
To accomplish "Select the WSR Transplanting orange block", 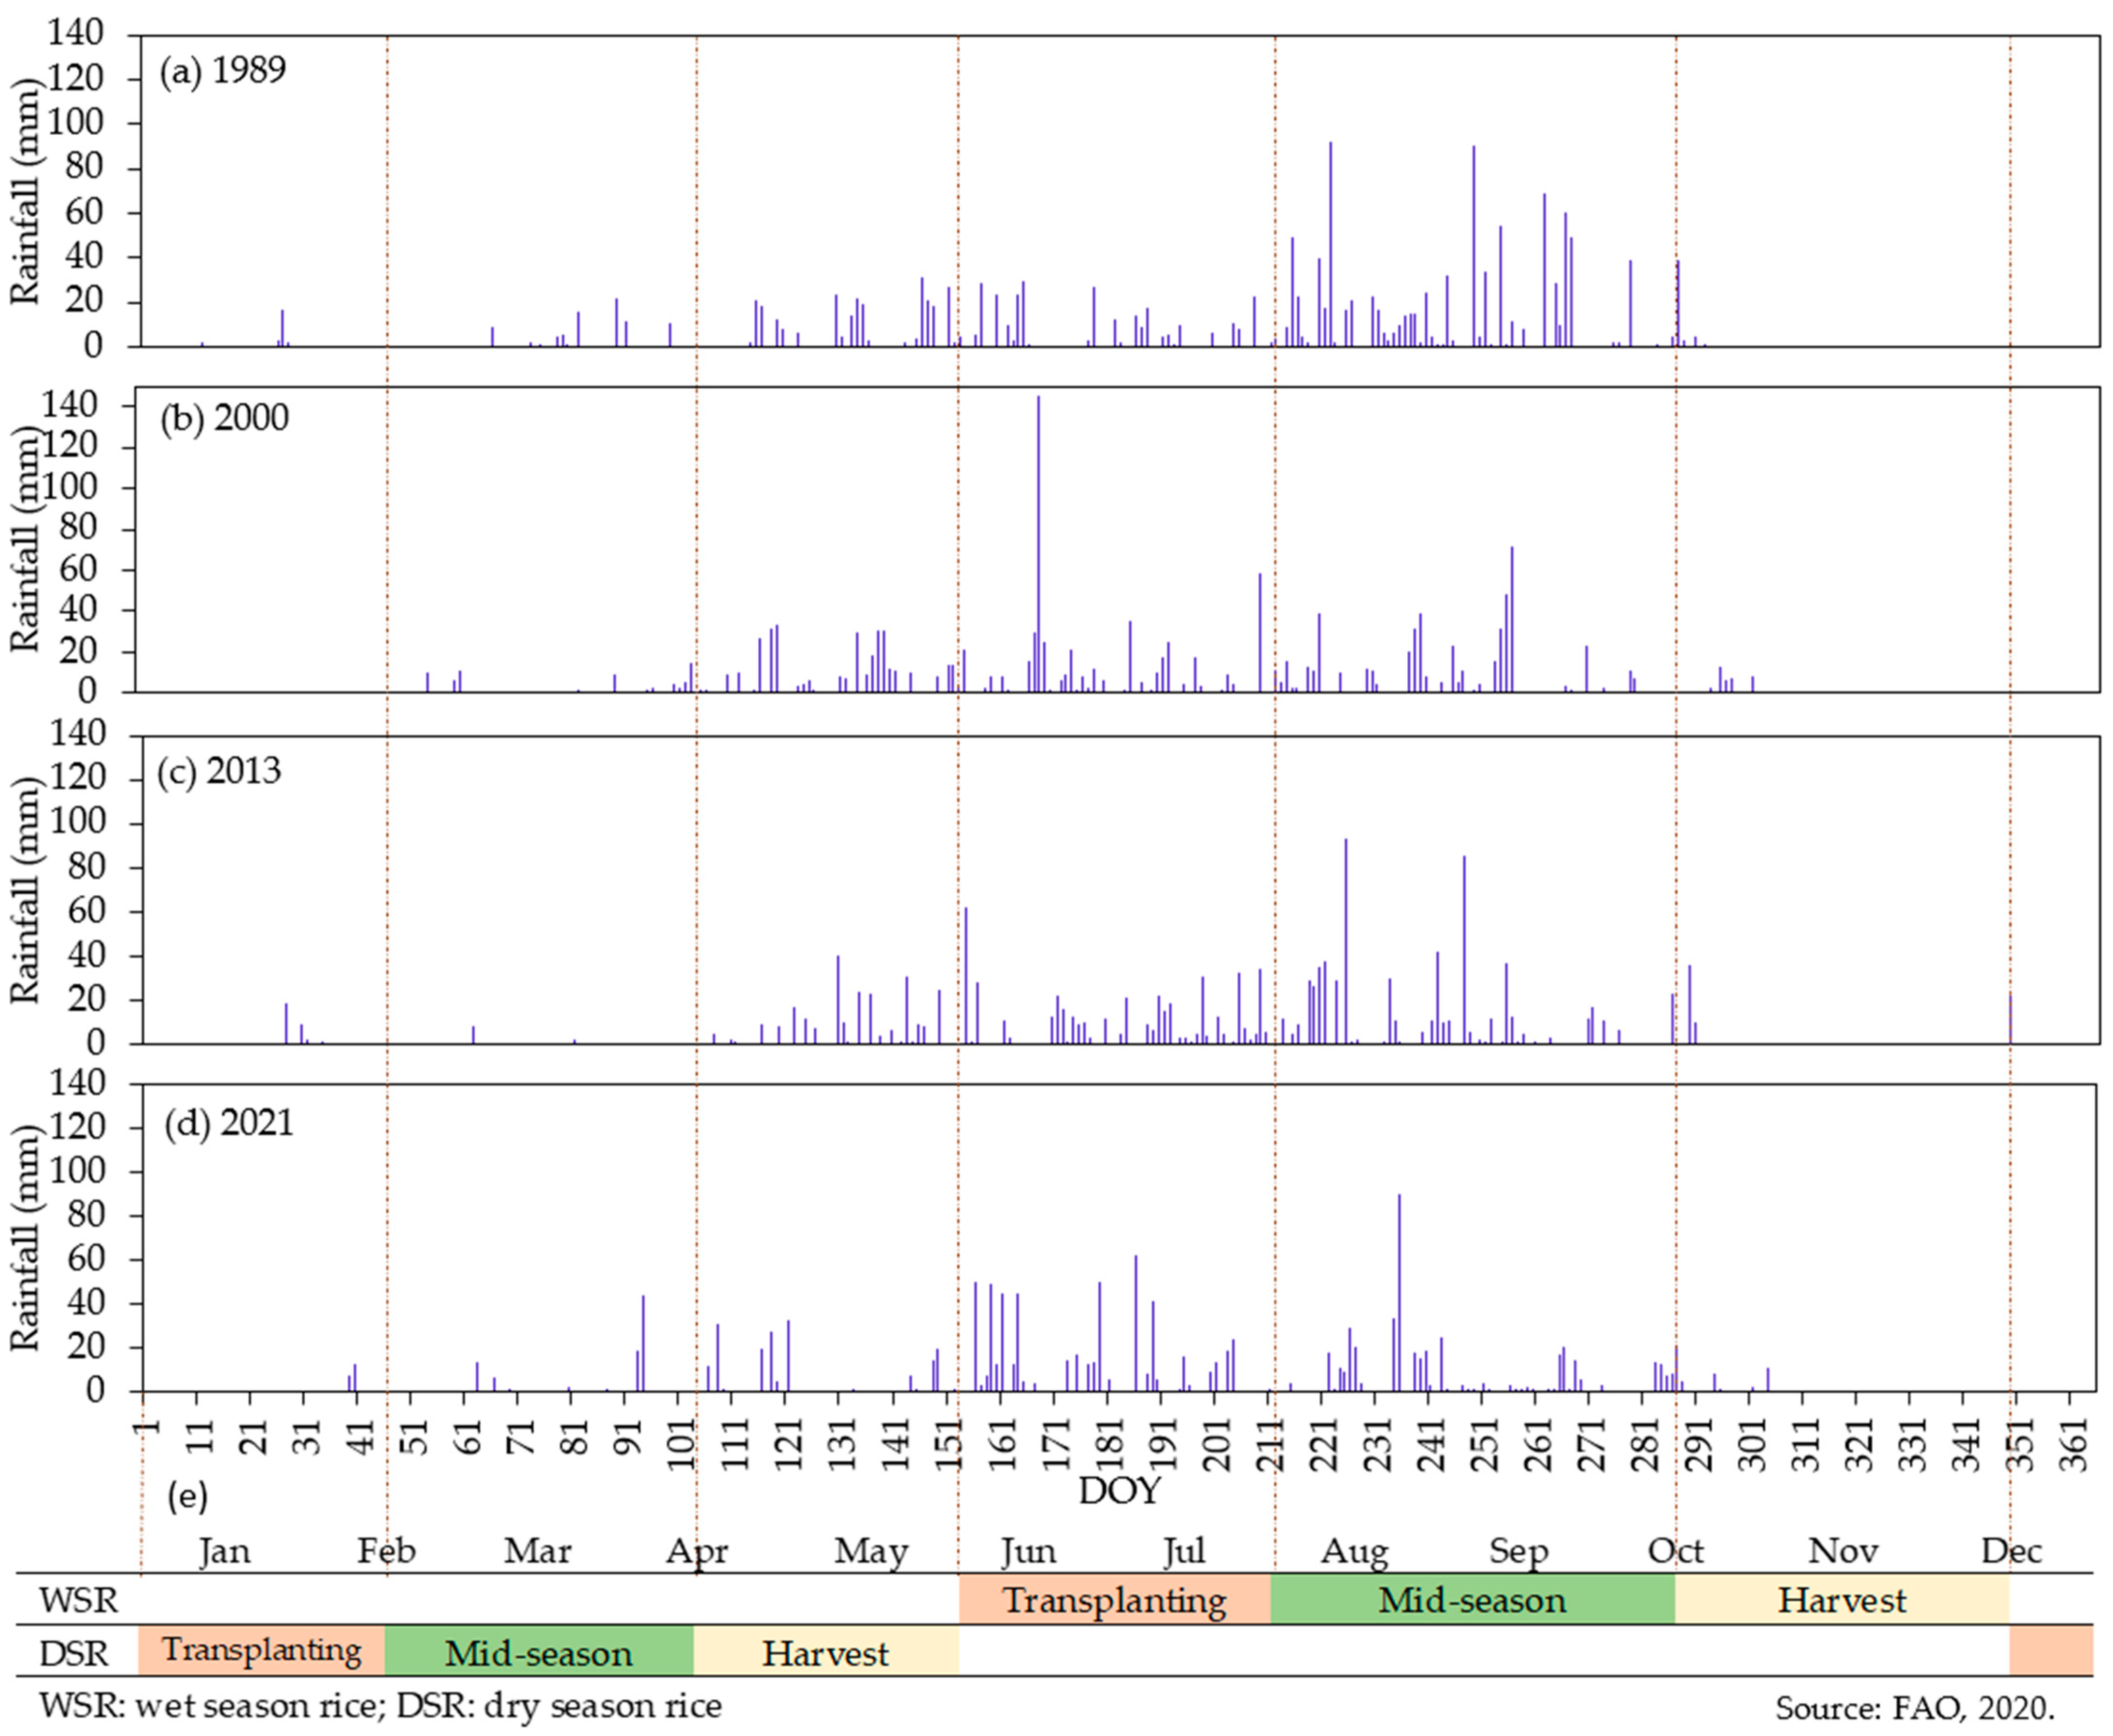I will (x=1114, y=1601).
